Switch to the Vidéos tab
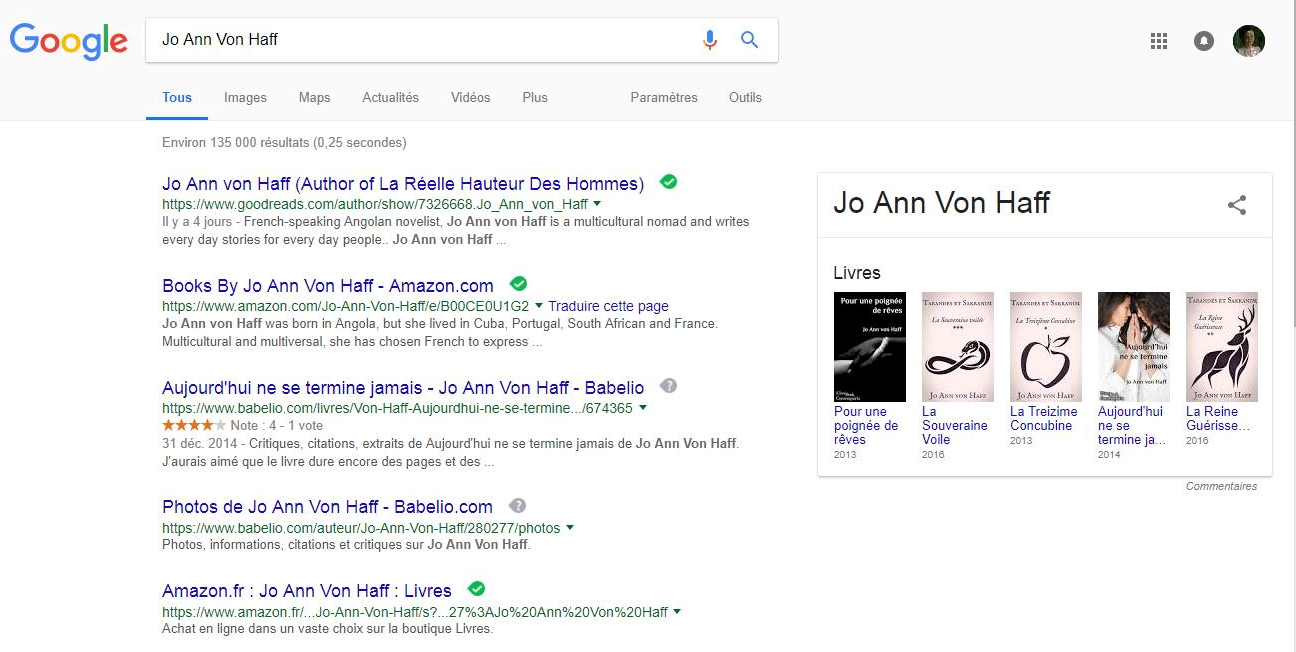This screenshot has height=652, width=1296. point(470,97)
